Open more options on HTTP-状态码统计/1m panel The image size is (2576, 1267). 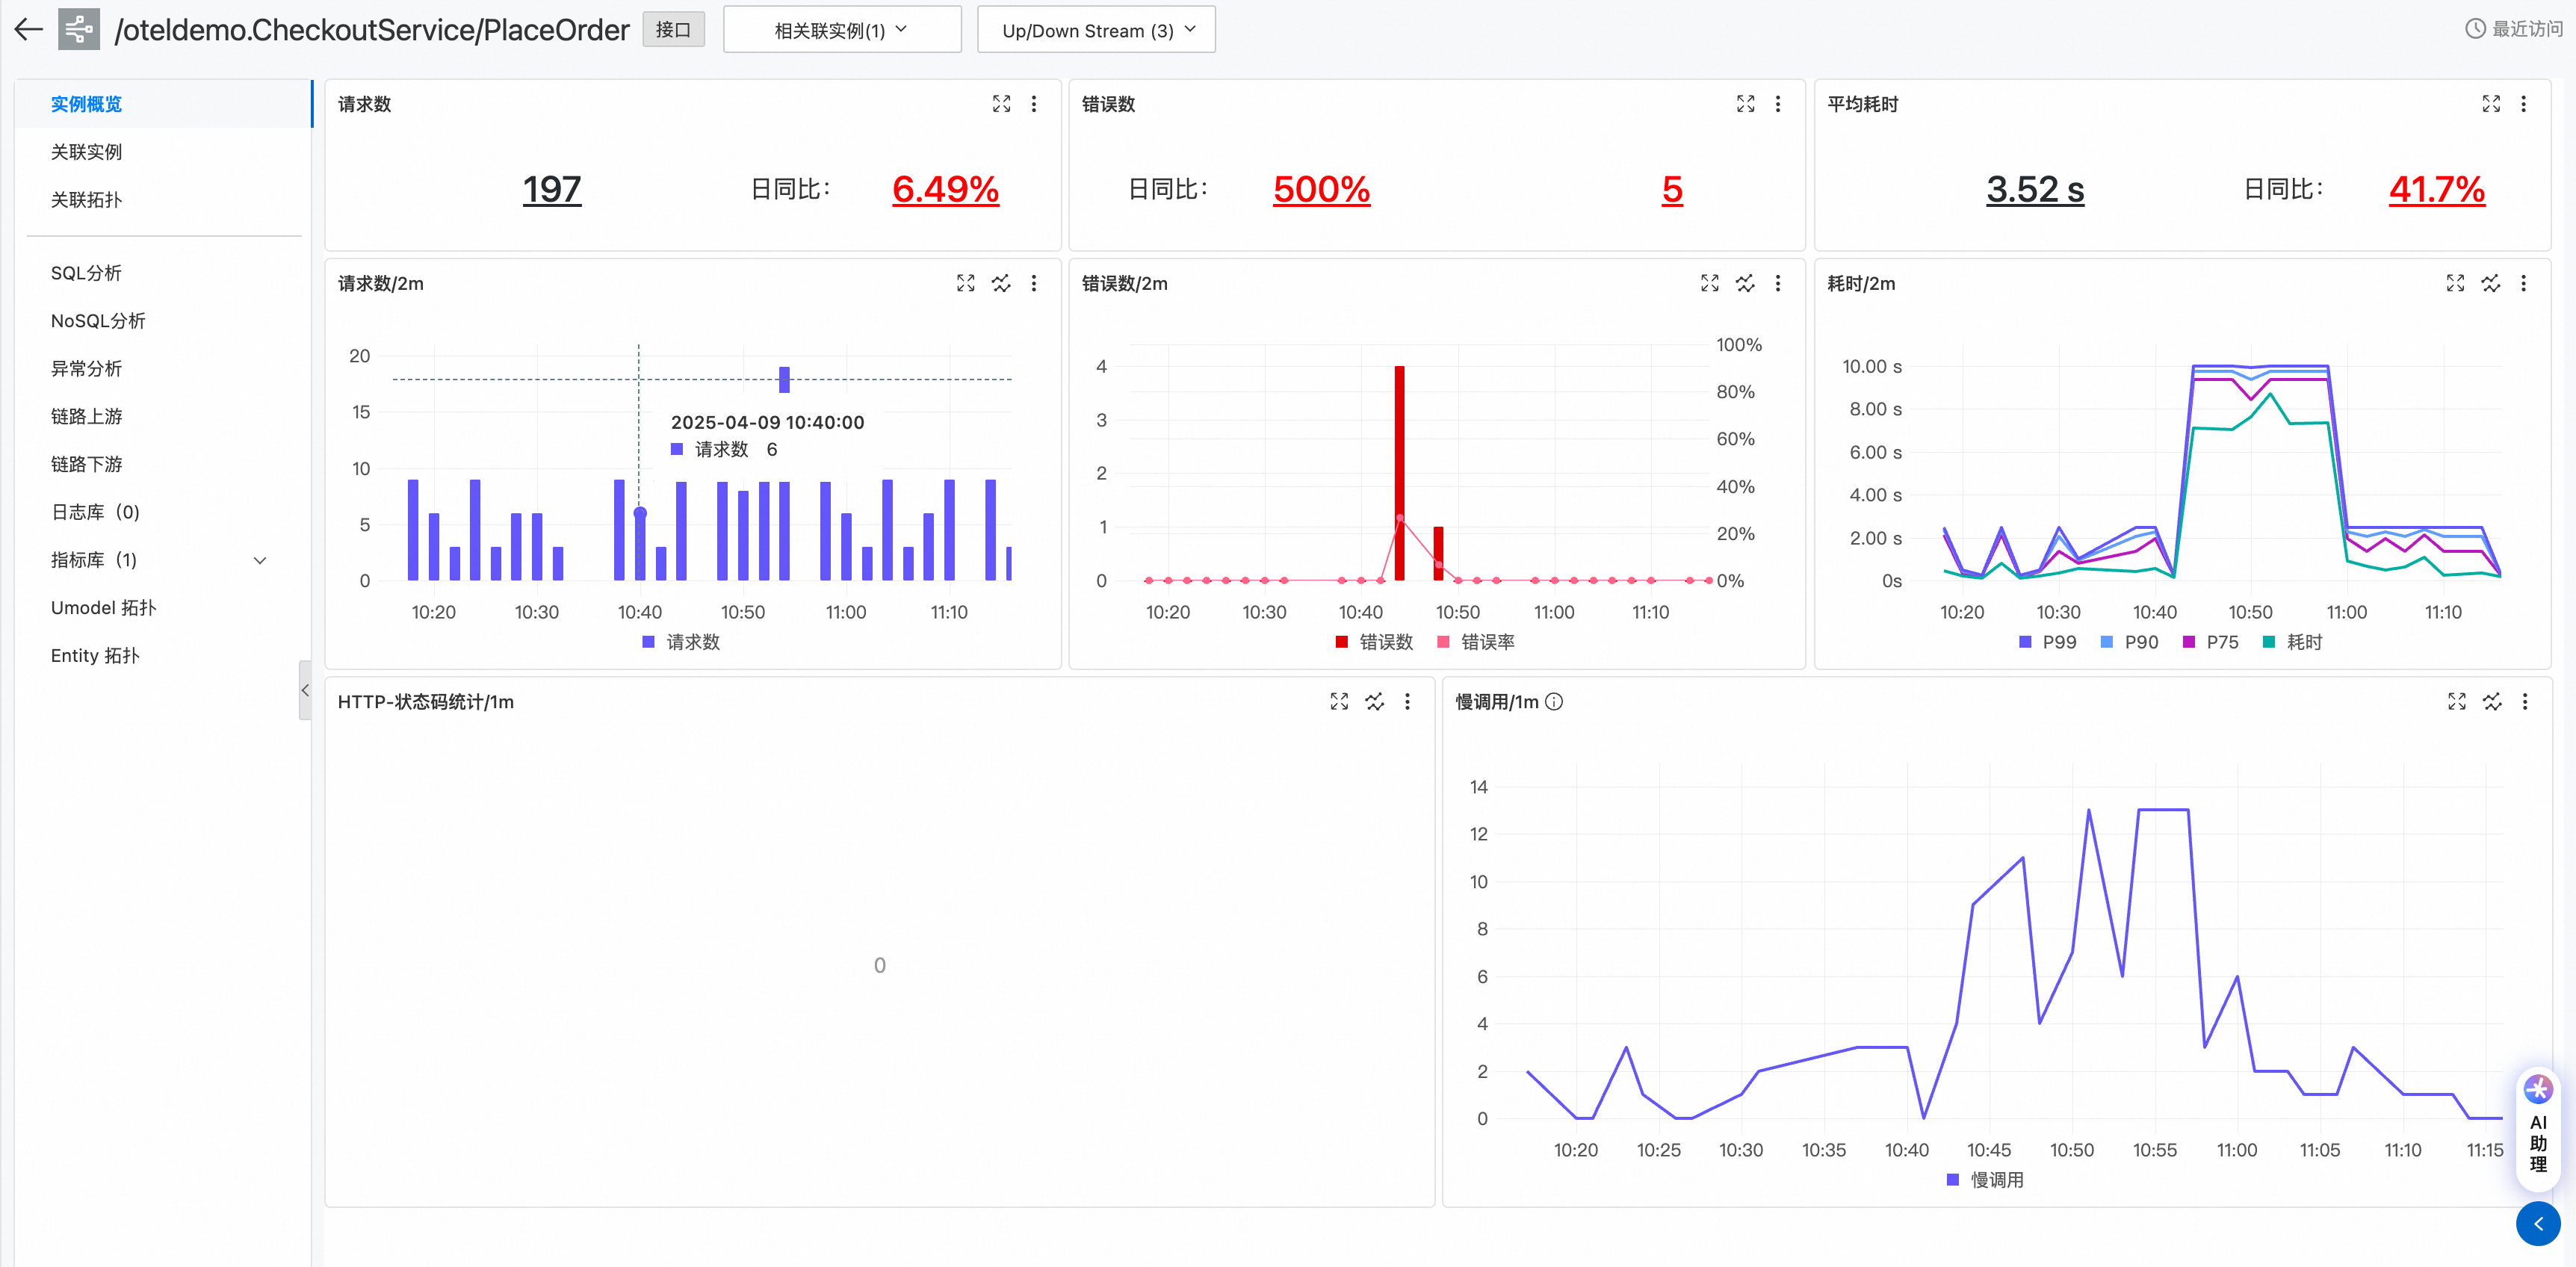pyautogui.click(x=1408, y=702)
